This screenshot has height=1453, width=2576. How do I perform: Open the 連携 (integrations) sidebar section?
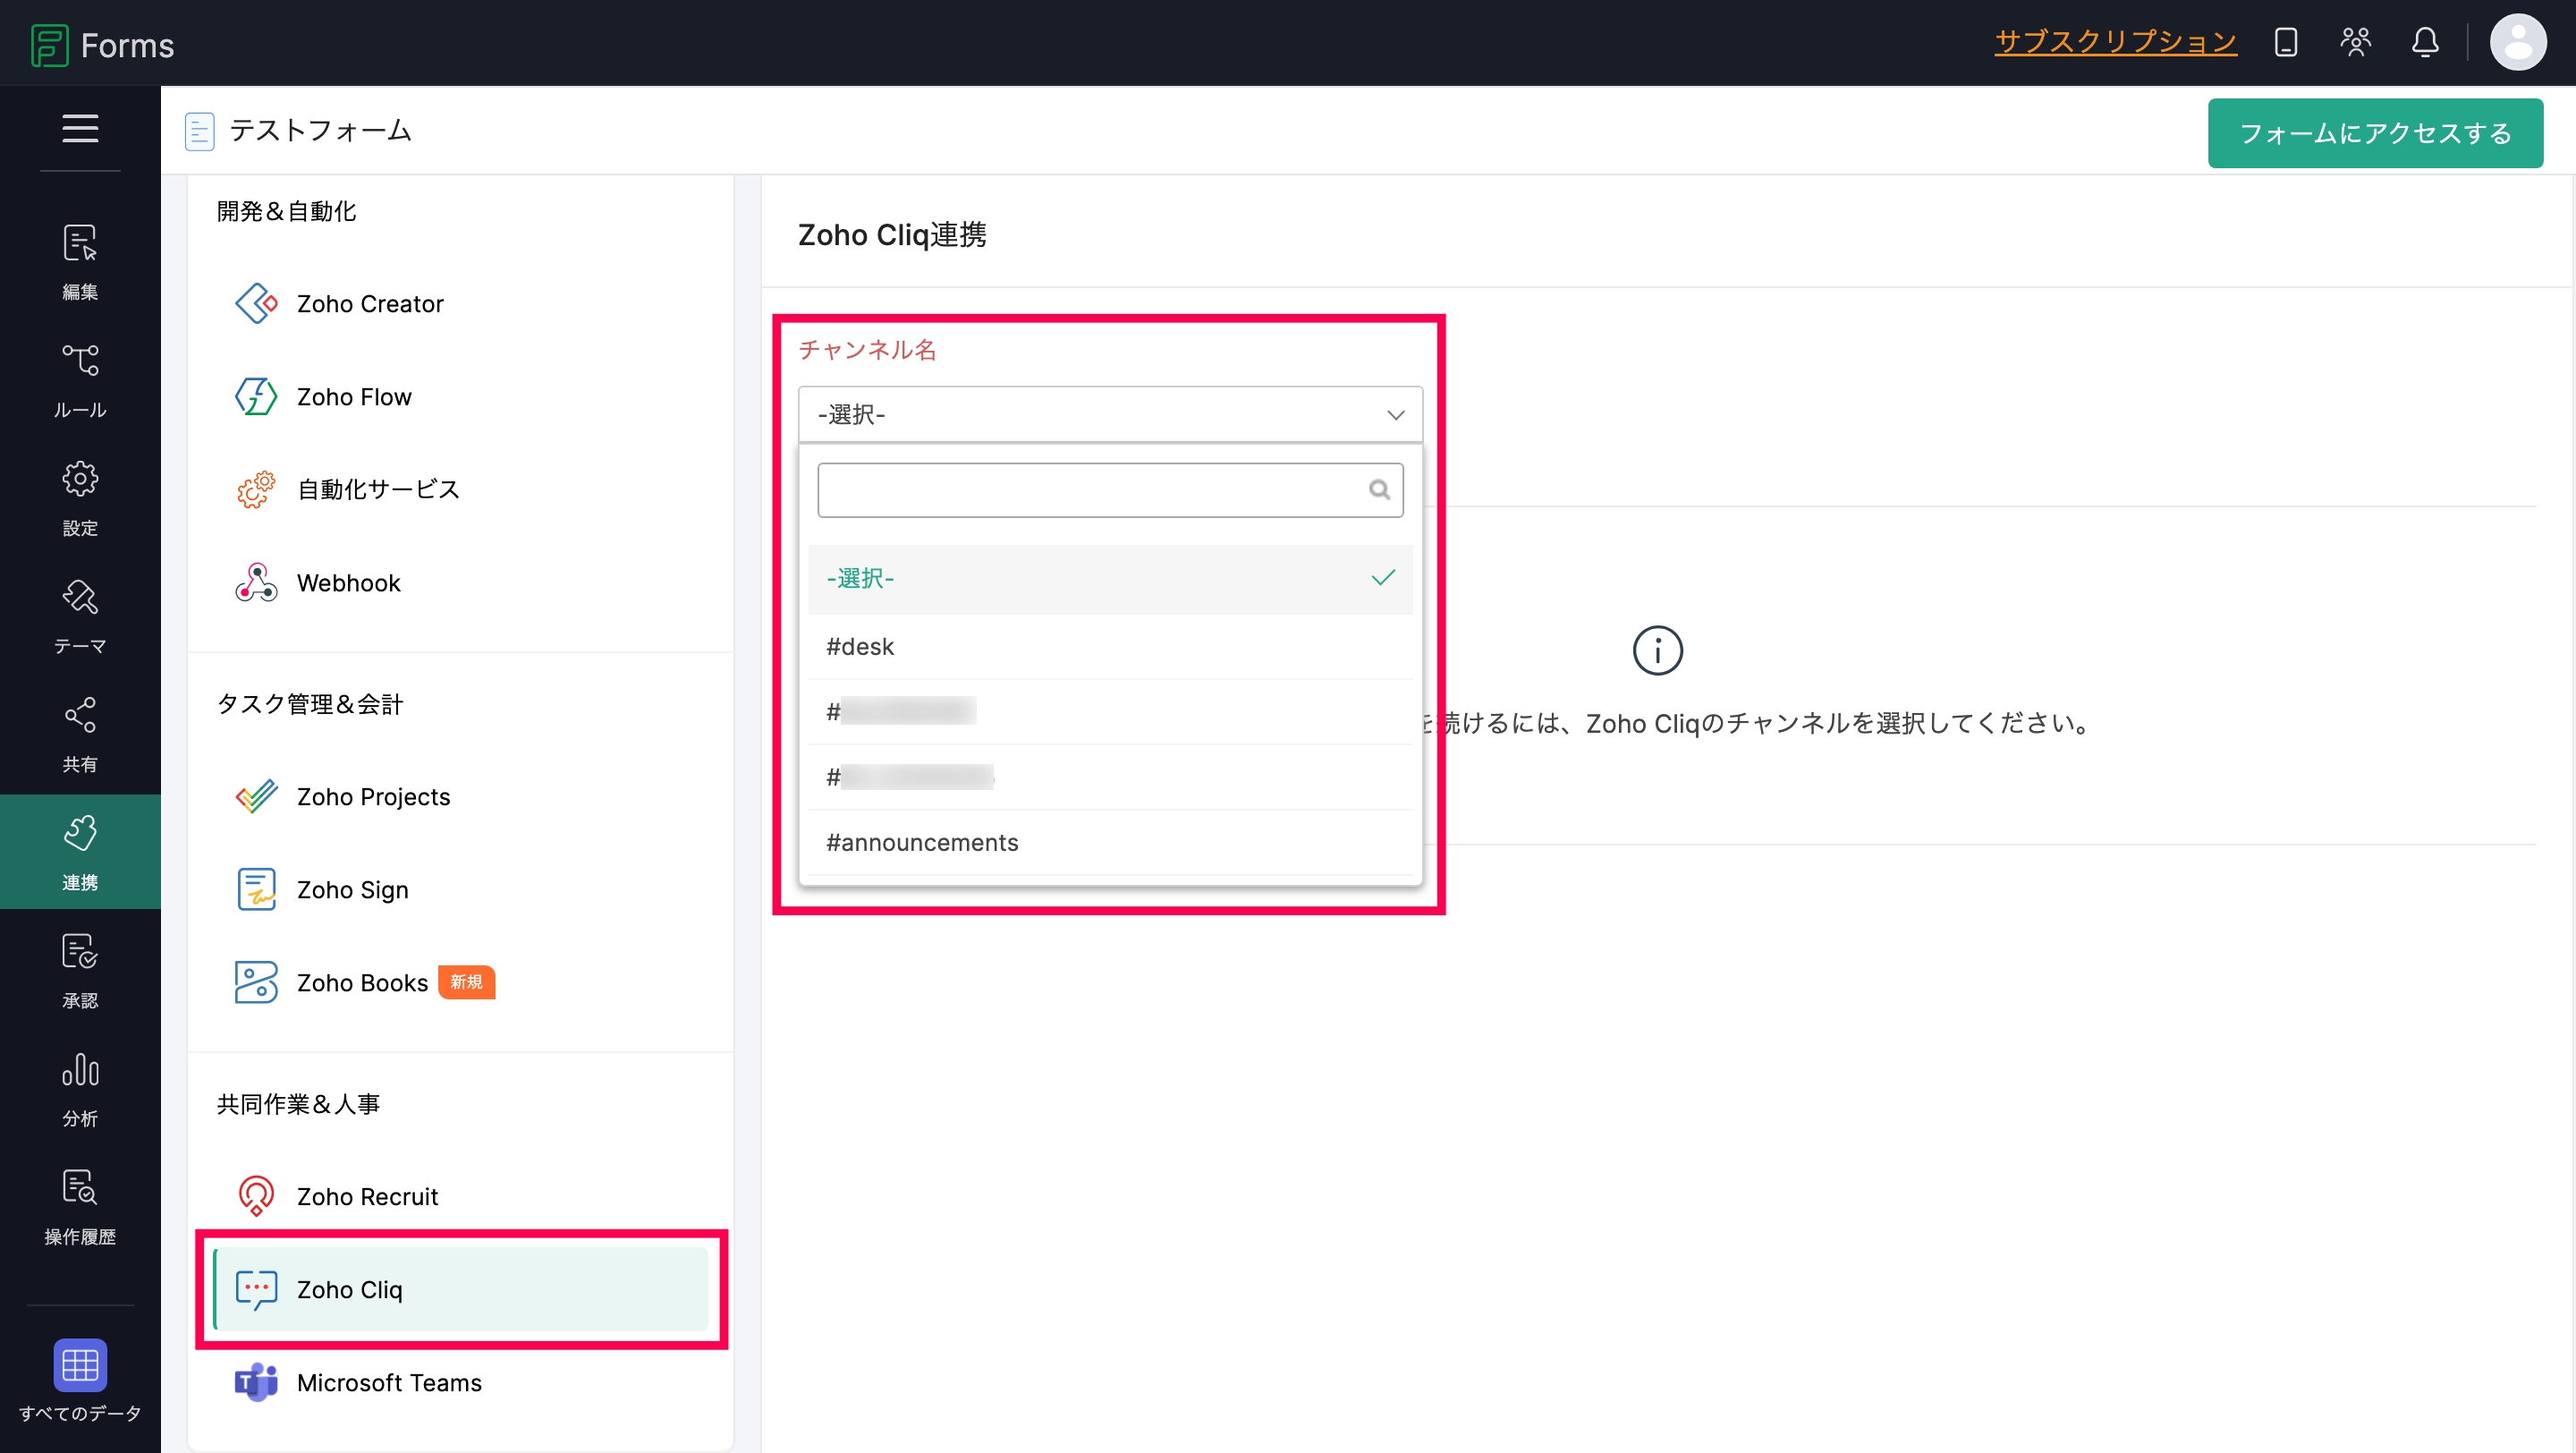[80, 852]
